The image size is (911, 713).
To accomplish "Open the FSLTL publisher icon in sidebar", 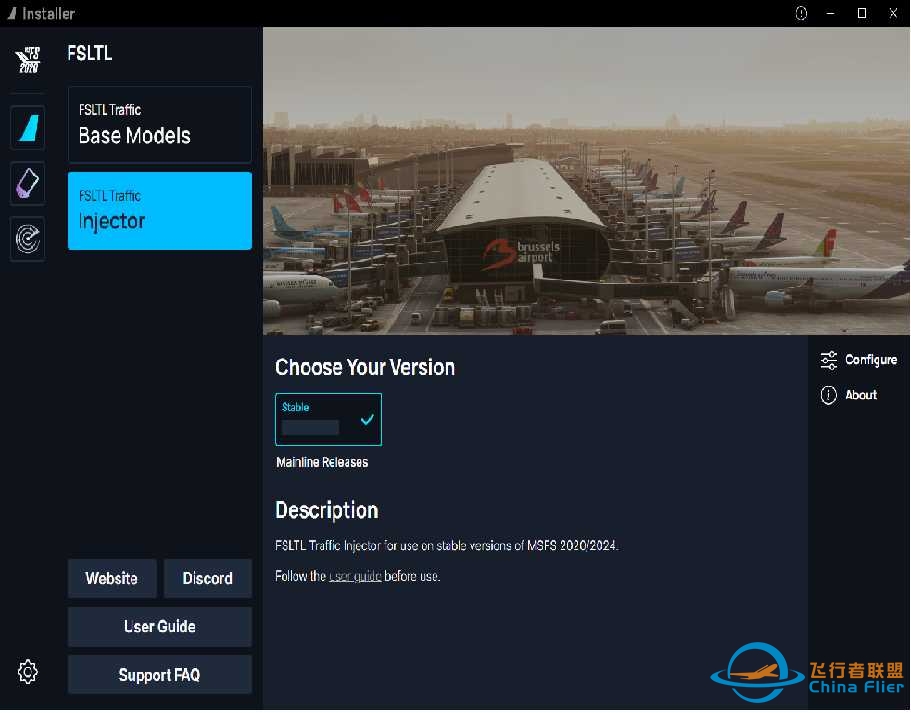I will click(x=28, y=60).
